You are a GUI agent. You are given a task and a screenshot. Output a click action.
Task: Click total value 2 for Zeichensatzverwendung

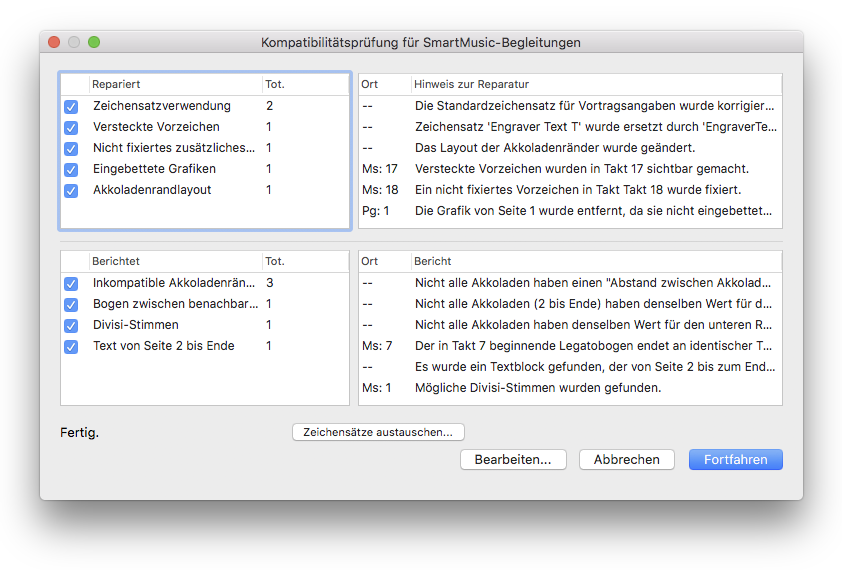(270, 106)
